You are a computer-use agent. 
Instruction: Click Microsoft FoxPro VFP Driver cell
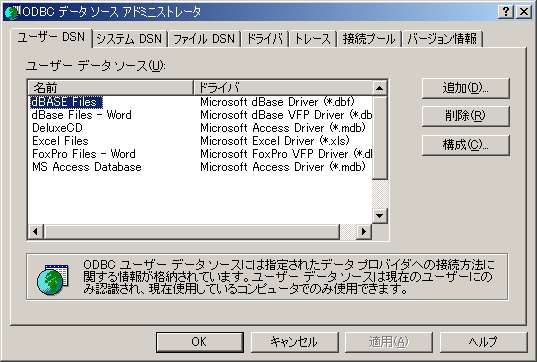(286, 154)
